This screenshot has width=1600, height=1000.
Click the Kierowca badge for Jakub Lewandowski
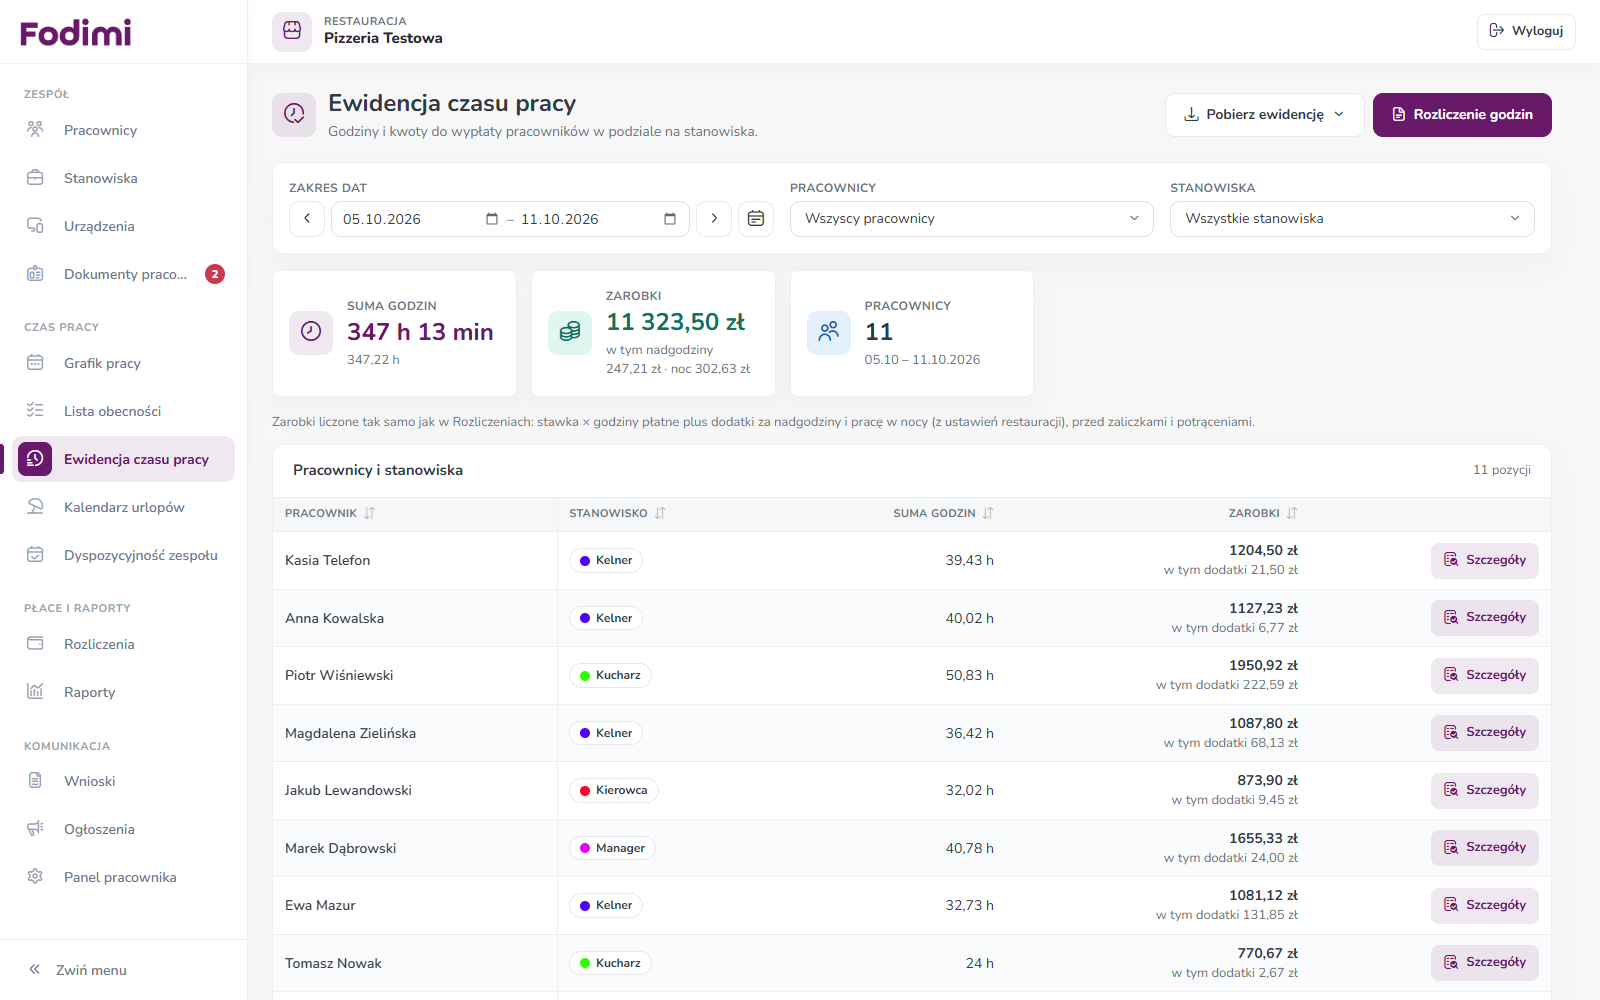click(x=614, y=790)
